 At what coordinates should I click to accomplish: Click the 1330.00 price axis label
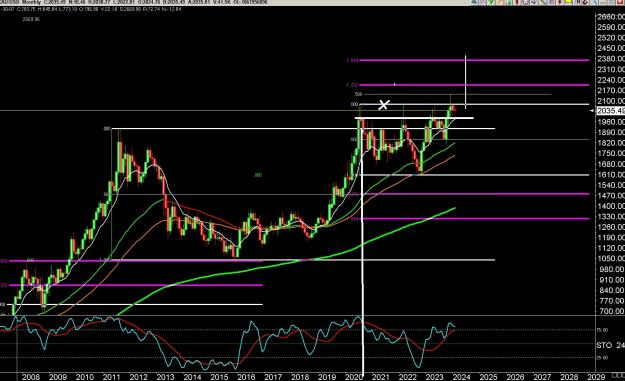point(611,216)
